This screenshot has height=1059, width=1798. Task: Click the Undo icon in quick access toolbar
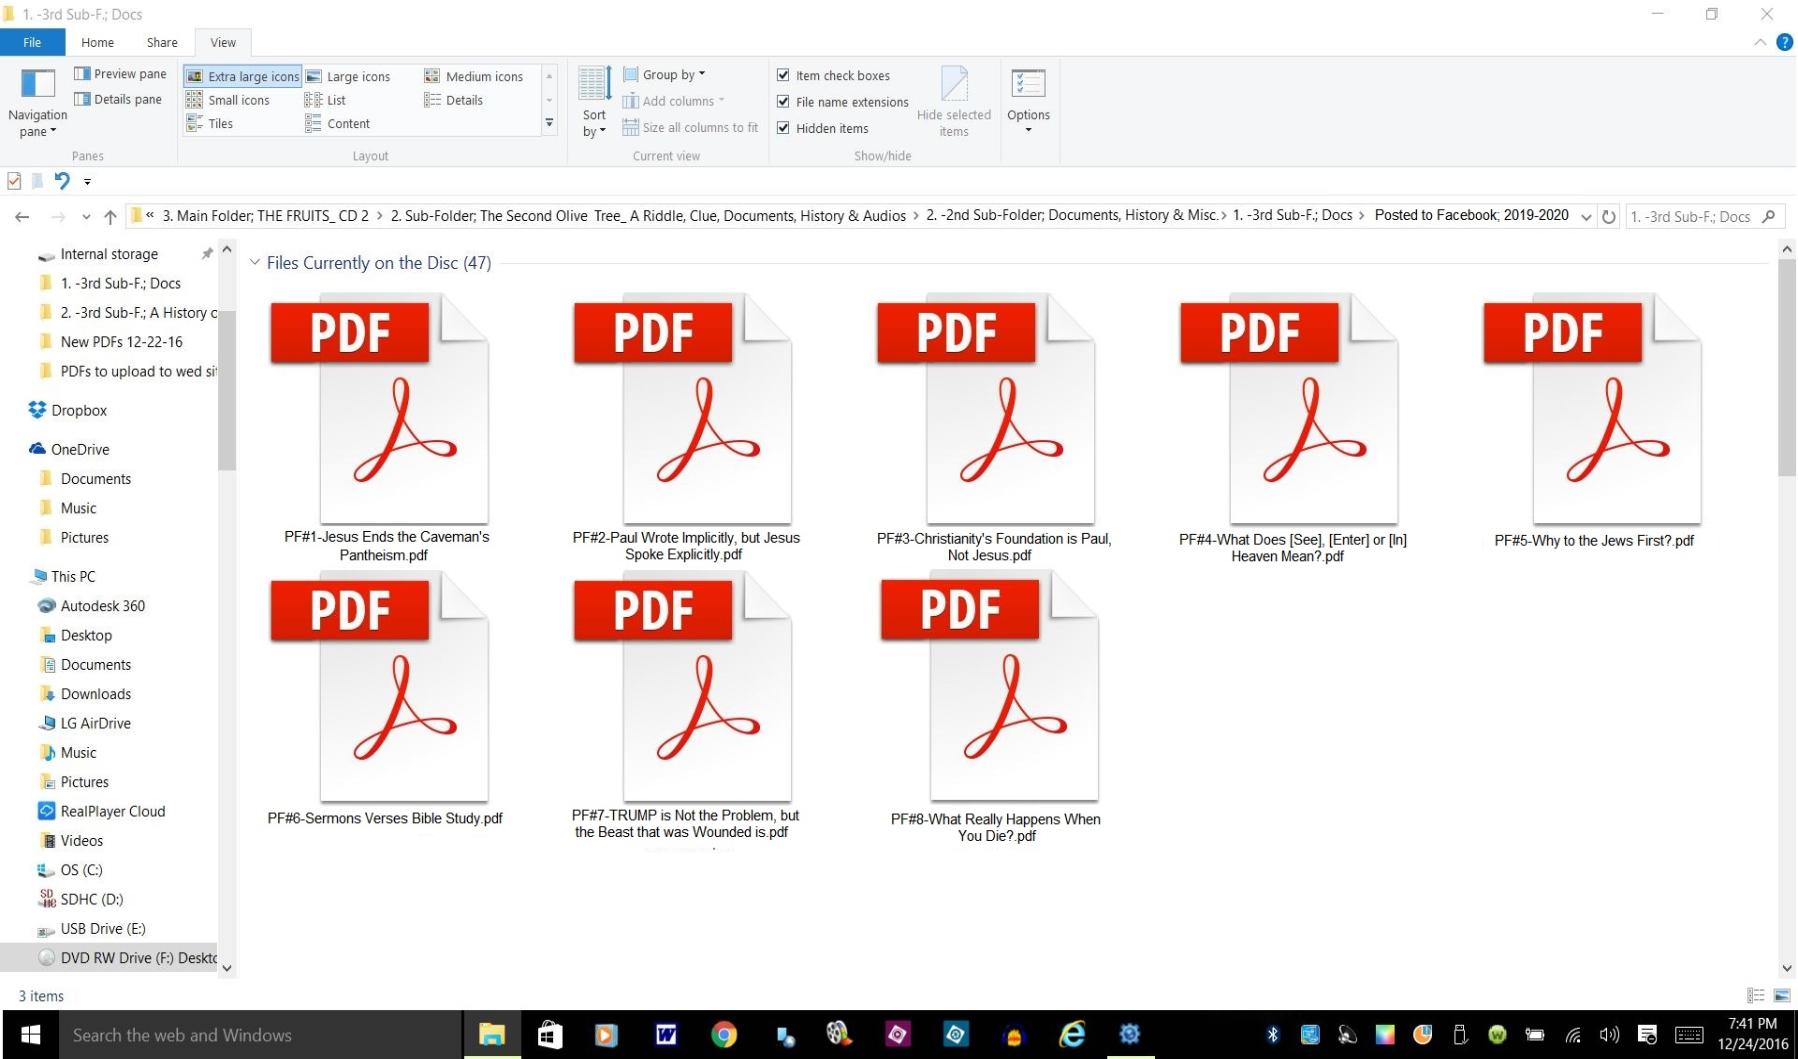pos(62,181)
